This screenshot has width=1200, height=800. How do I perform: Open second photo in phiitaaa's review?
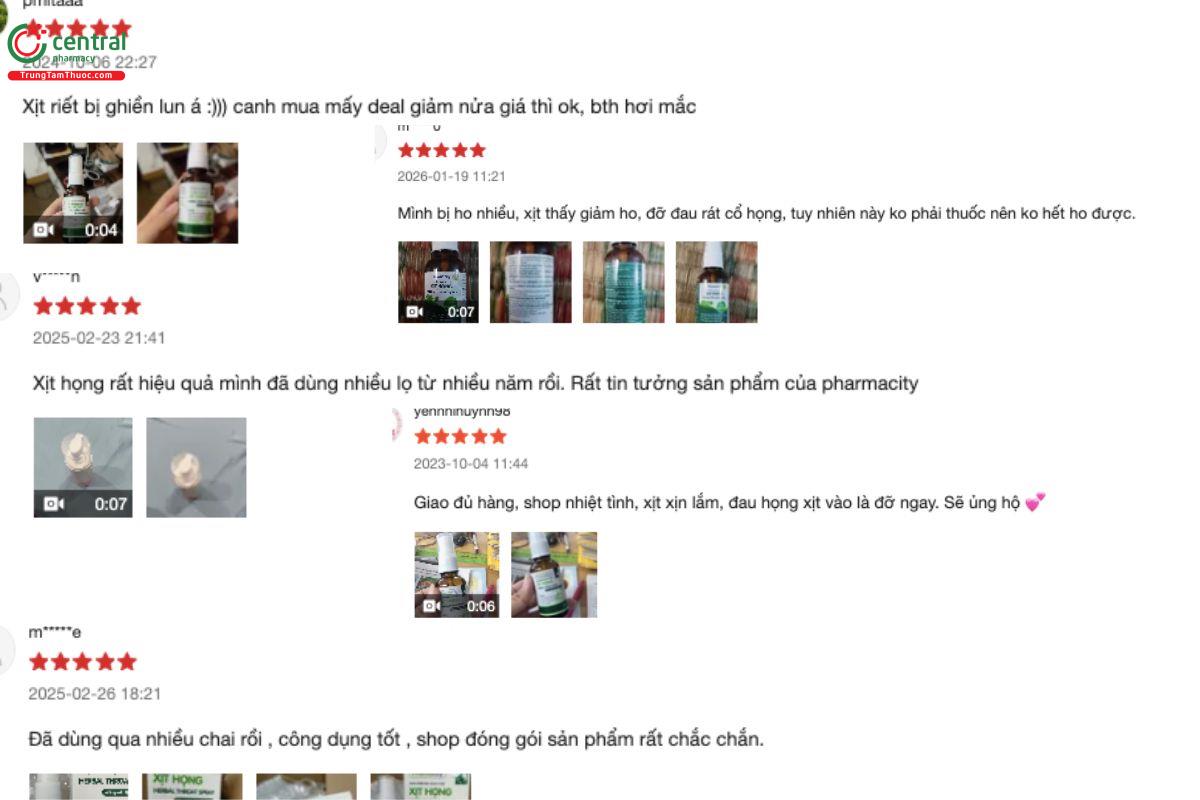pyautogui.click(x=187, y=193)
